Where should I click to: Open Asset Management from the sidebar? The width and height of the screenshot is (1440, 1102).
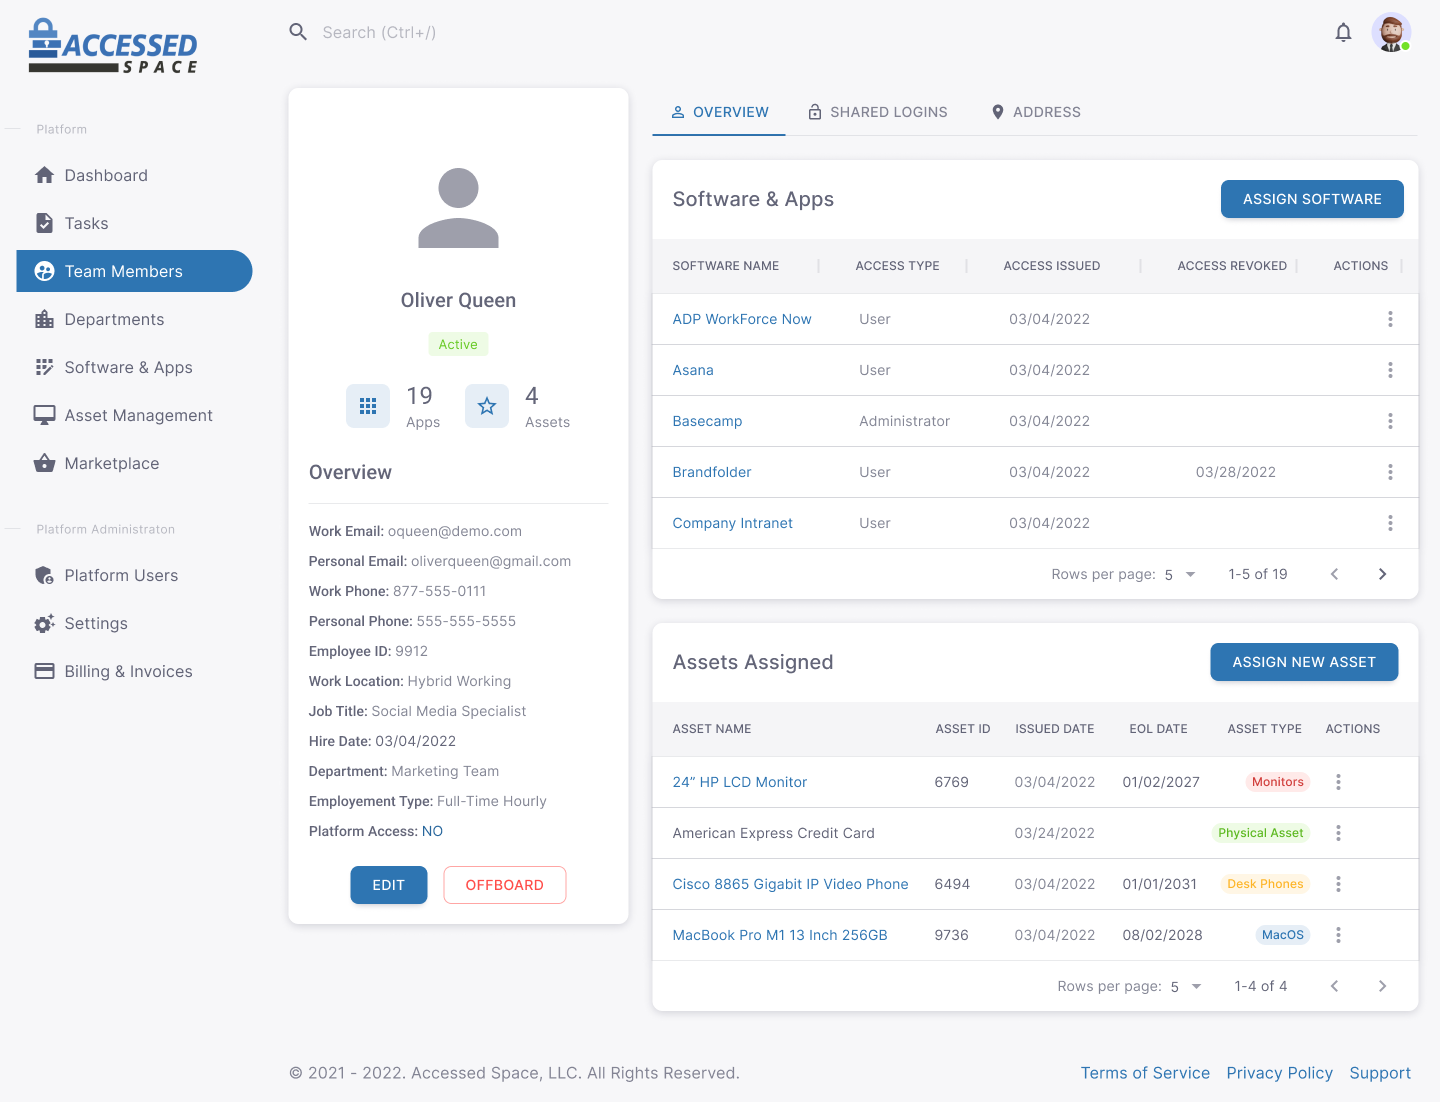(x=134, y=415)
